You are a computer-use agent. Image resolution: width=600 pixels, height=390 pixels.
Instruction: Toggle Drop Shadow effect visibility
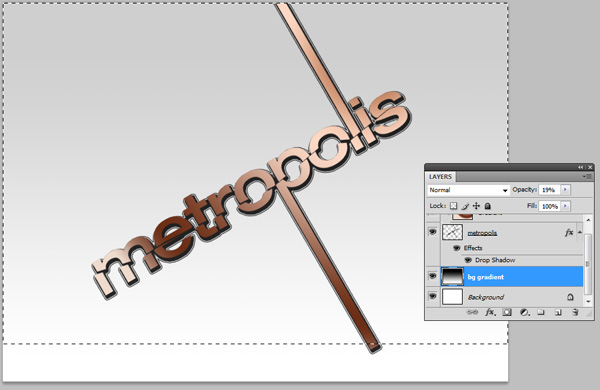[468, 260]
